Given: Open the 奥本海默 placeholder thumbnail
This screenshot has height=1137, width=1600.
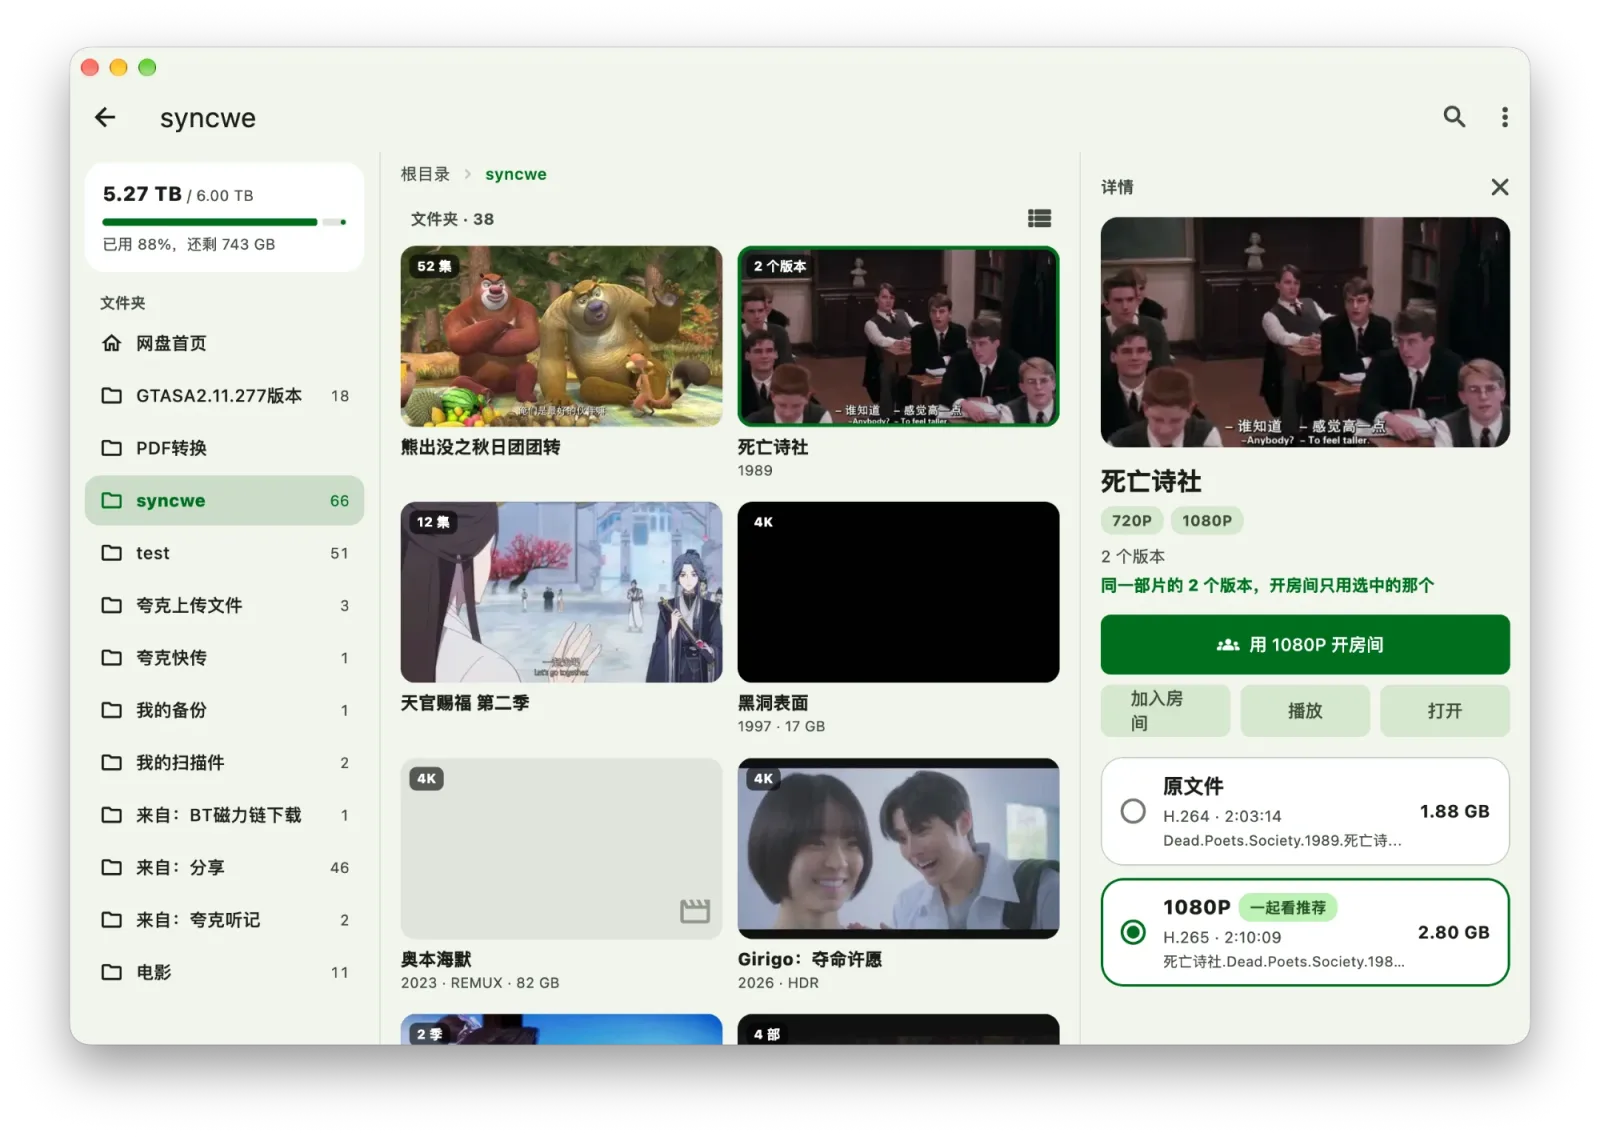Looking at the screenshot, I should [561, 848].
